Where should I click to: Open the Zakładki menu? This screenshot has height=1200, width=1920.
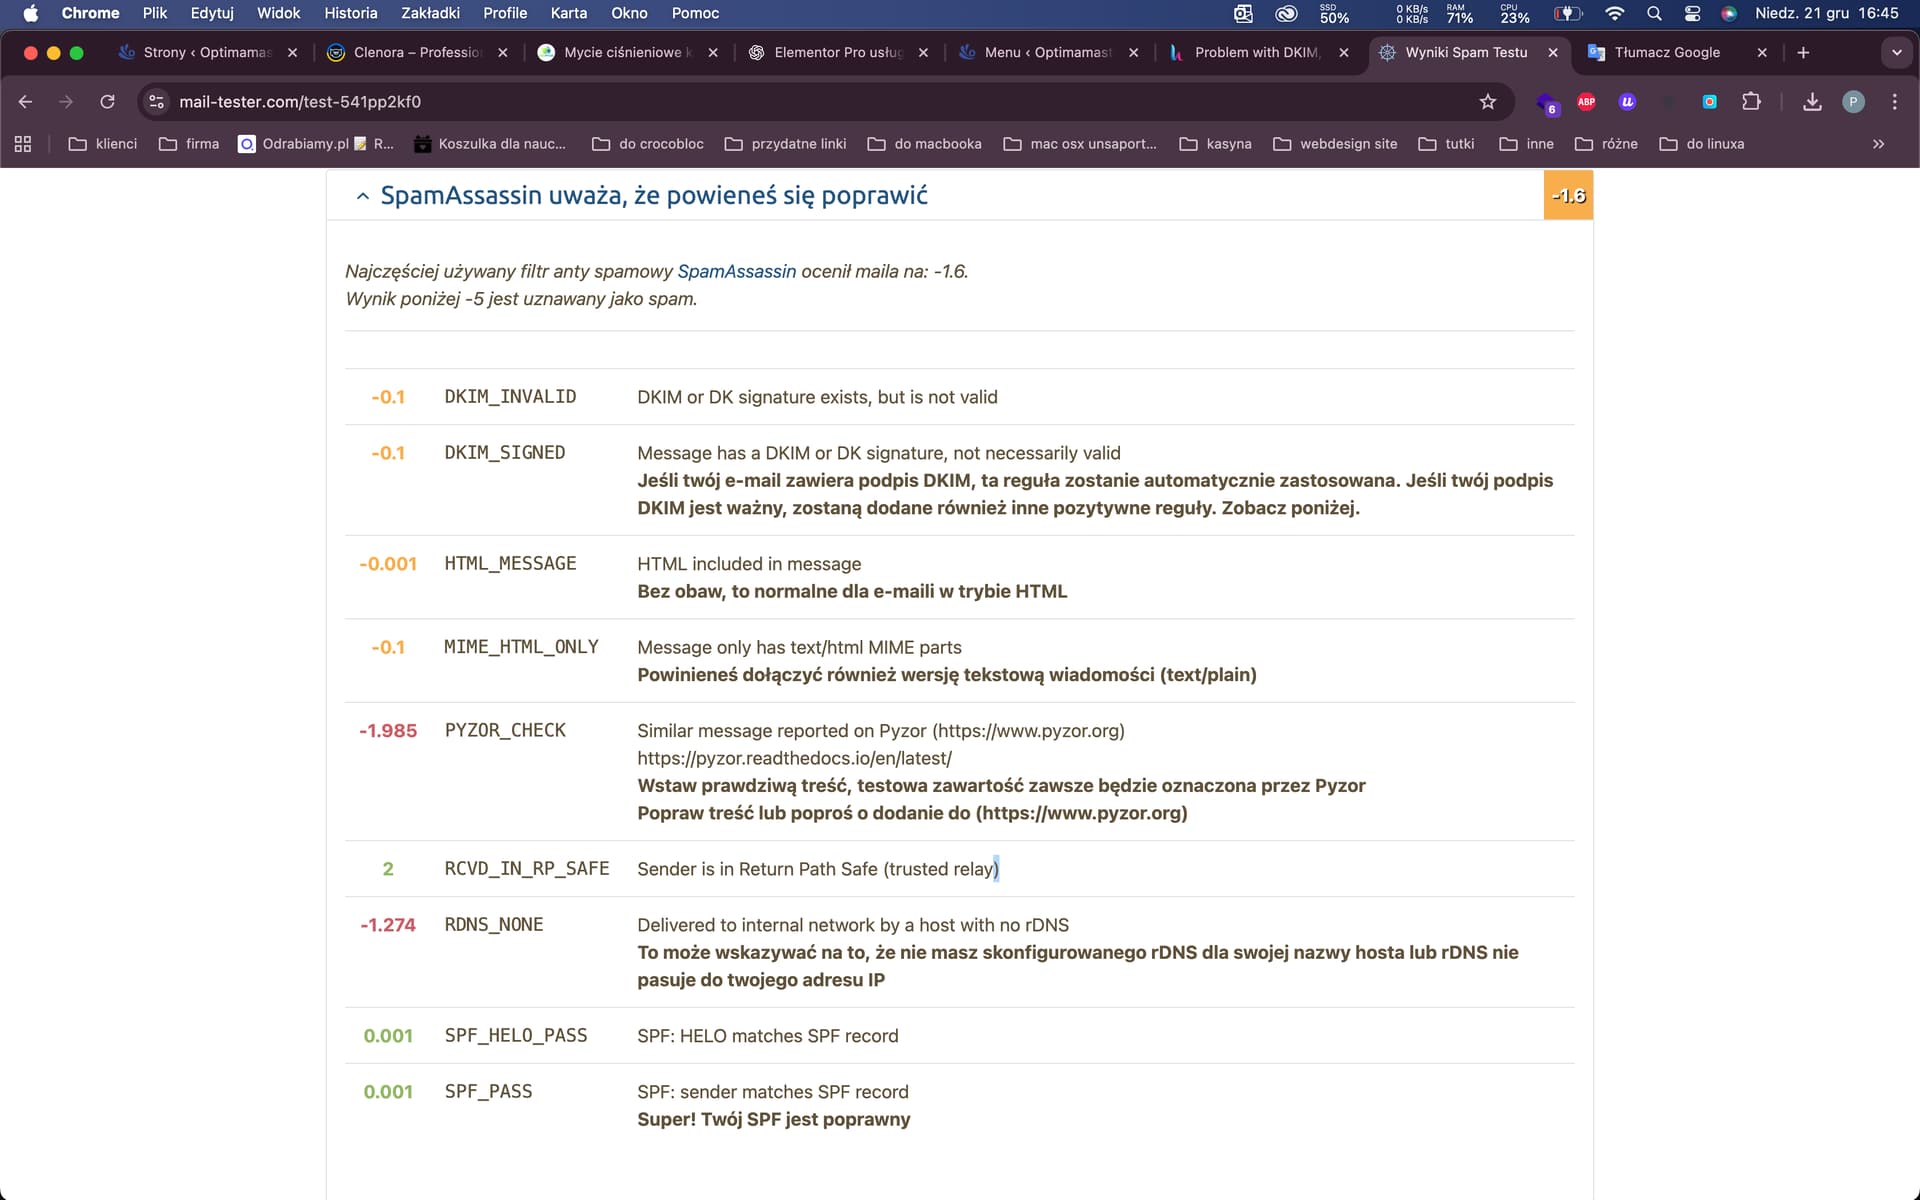point(430,14)
